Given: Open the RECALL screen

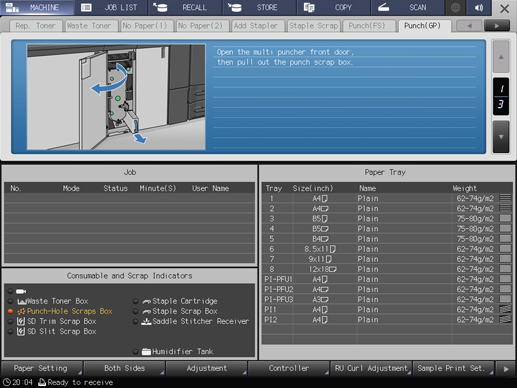Looking at the screenshot, I should point(185,8).
